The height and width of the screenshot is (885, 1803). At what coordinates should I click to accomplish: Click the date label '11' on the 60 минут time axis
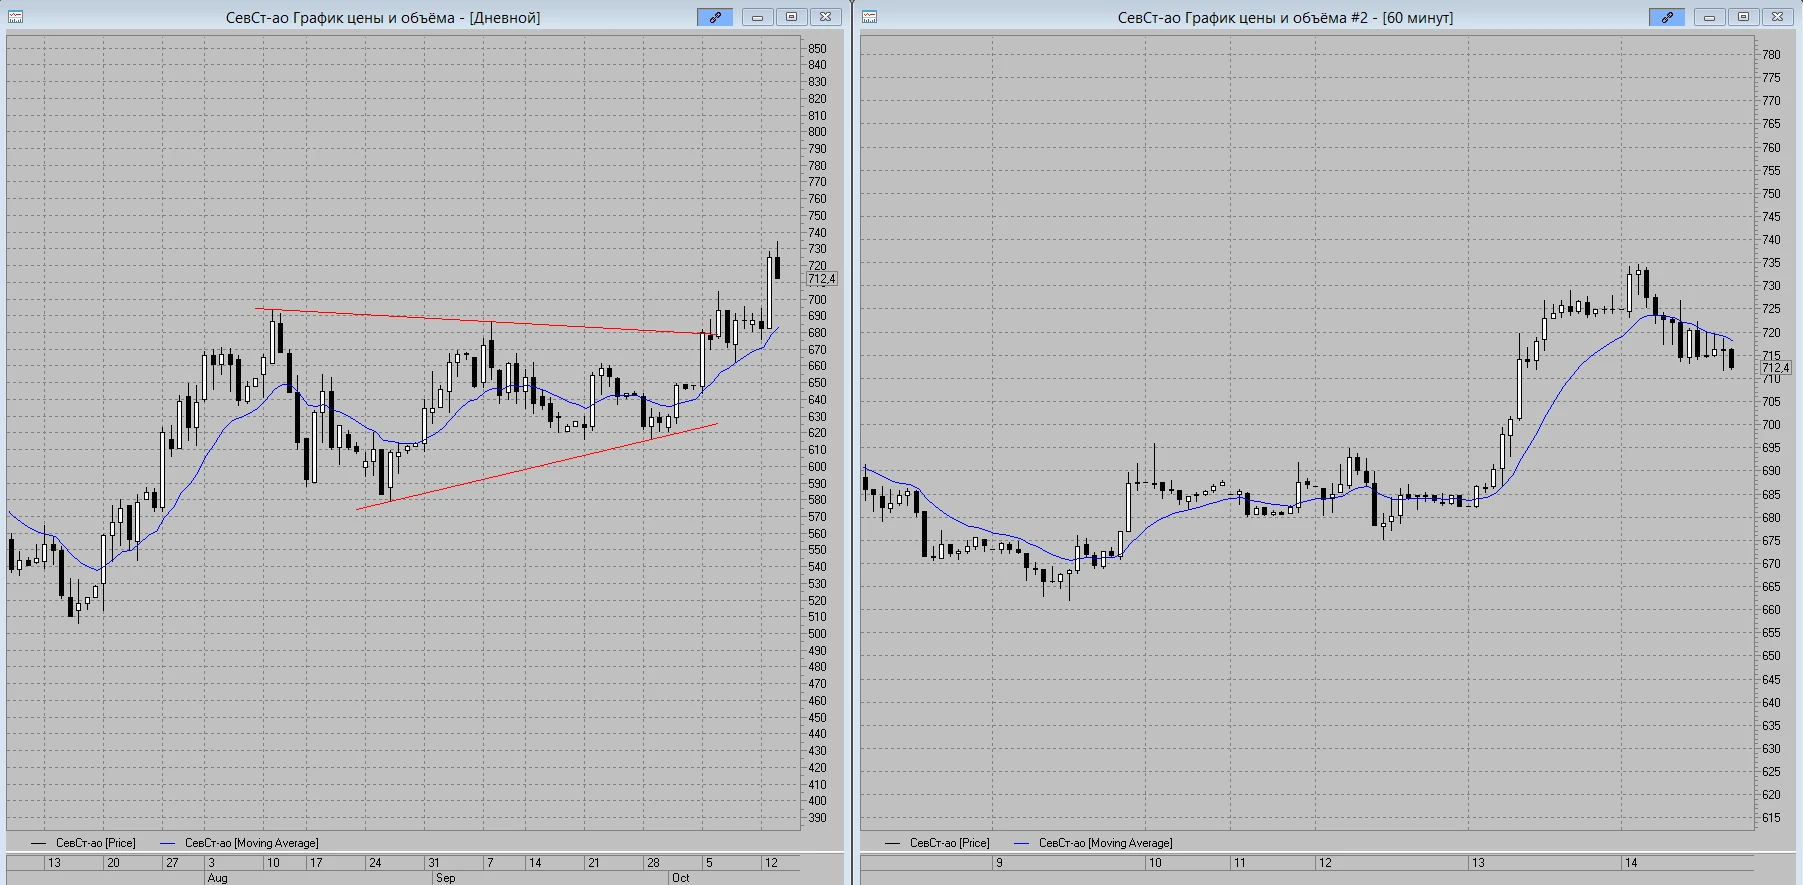pos(1239,862)
